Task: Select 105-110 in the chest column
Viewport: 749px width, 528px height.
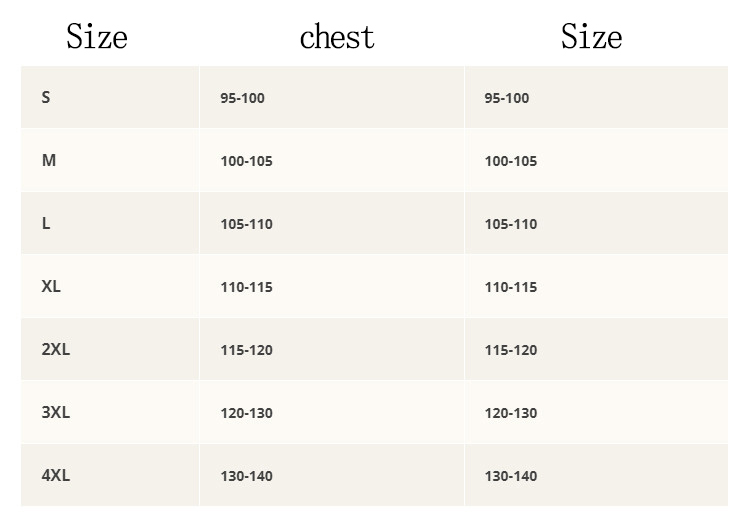Action: (x=246, y=224)
